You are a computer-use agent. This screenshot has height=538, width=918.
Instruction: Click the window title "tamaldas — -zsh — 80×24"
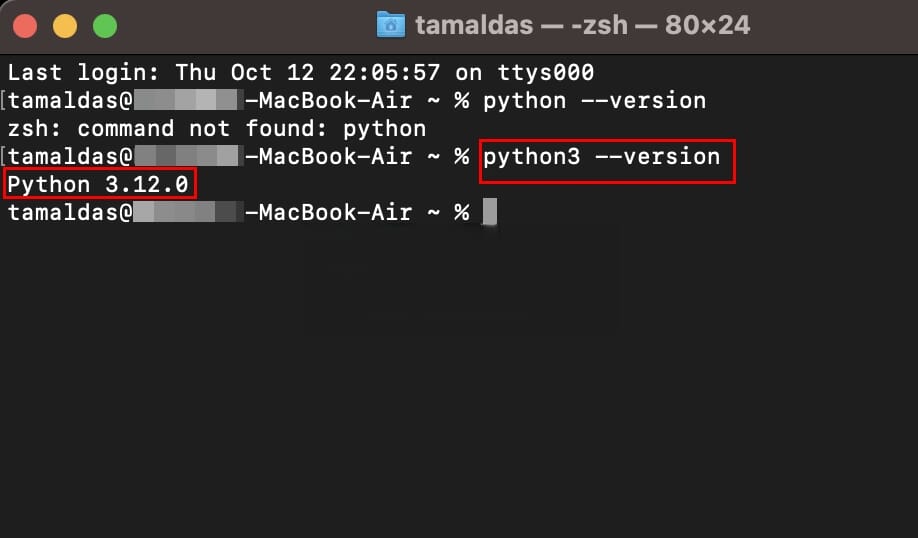(x=582, y=25)
